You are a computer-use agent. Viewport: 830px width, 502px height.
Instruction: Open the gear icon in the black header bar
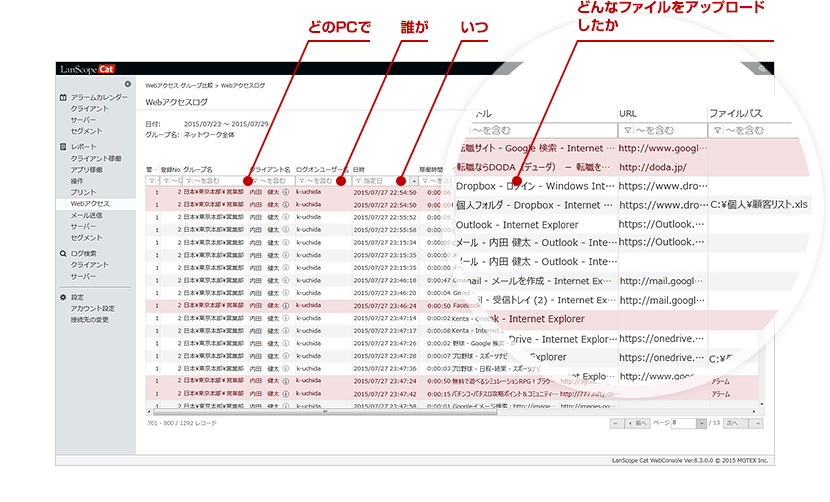761,69
